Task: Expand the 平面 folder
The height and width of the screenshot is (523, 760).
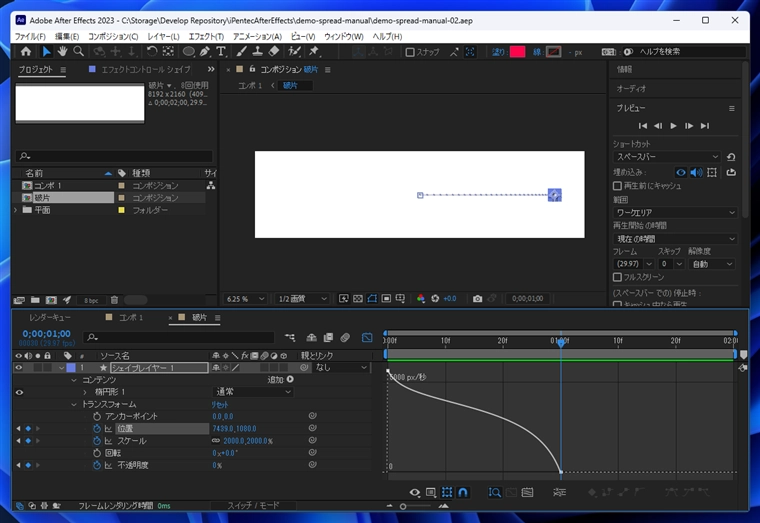Action: coord(15,210)
